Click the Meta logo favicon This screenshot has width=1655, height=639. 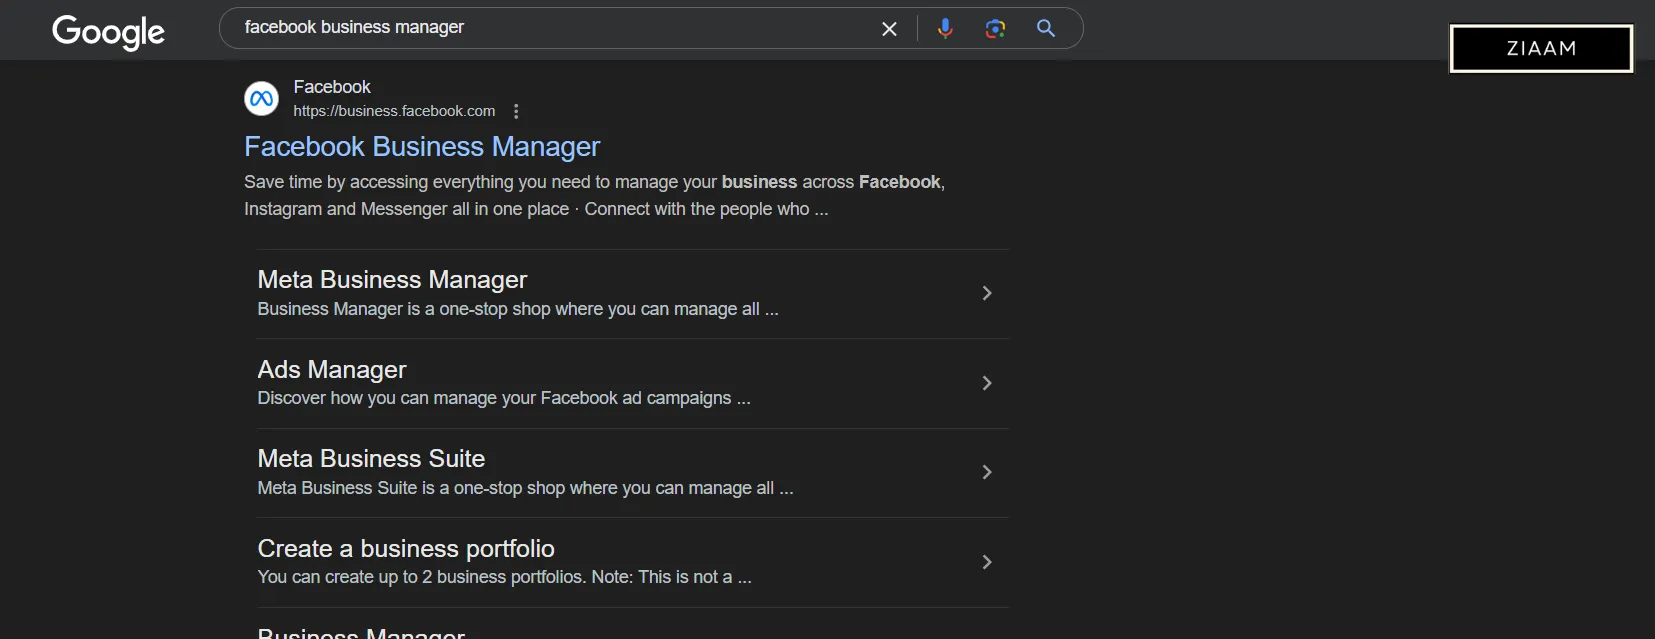point(262,98)
